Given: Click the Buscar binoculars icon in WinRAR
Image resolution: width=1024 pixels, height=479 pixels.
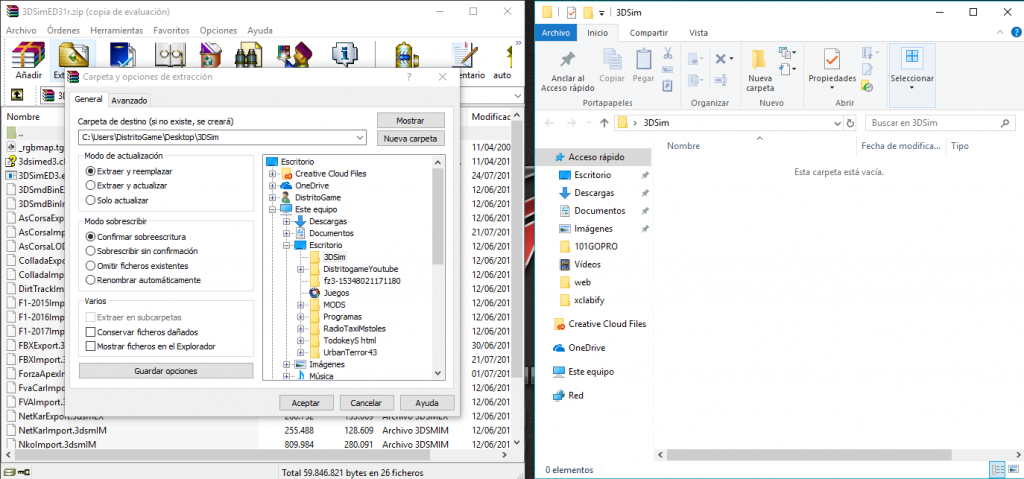Looking at the screenshot, I should 249,56.
